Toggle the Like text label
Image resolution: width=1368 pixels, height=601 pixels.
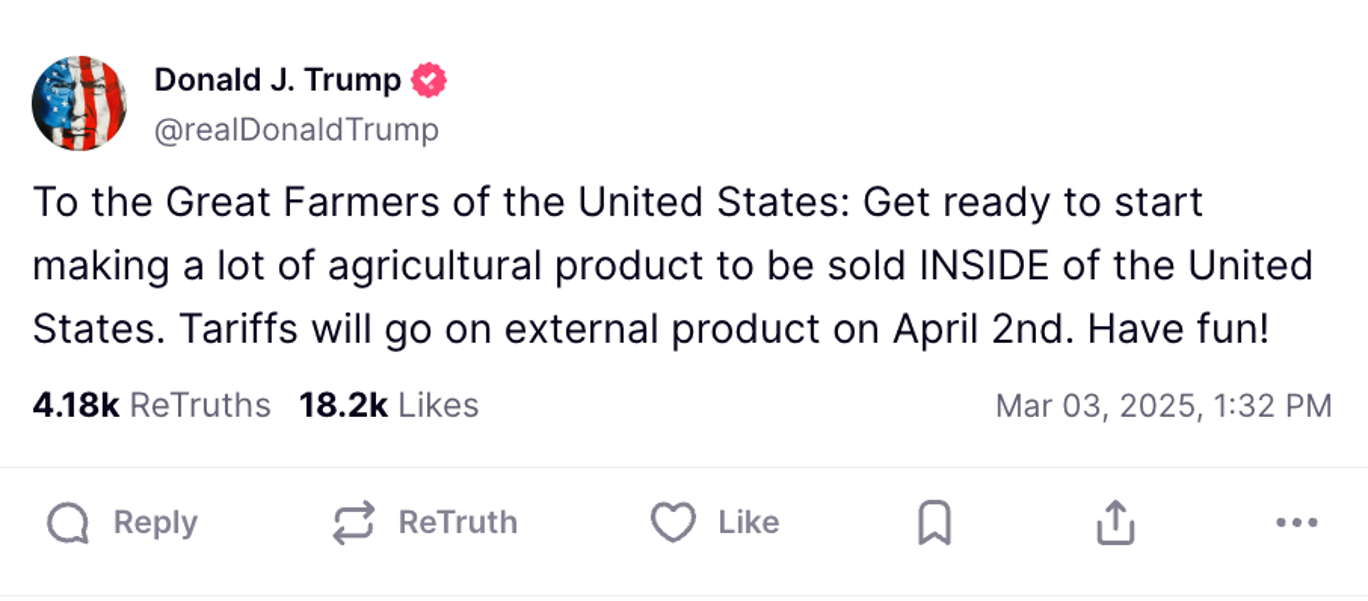coord(748,523)
